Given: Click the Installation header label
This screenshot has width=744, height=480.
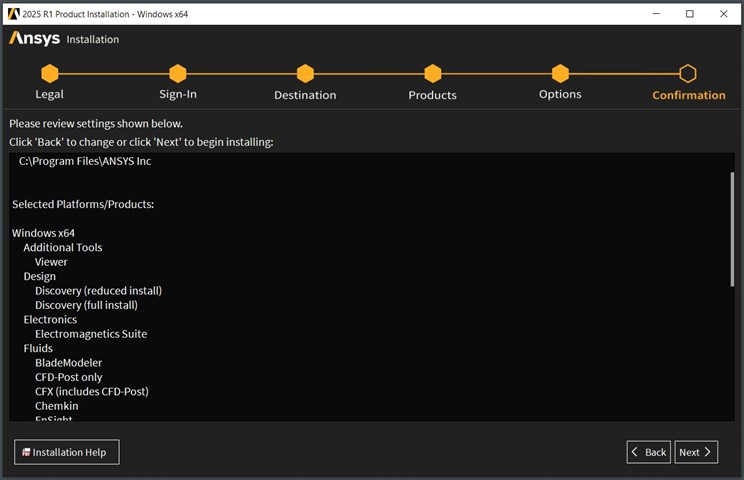Looking at the screenshot, I should (x=93, y=39).
